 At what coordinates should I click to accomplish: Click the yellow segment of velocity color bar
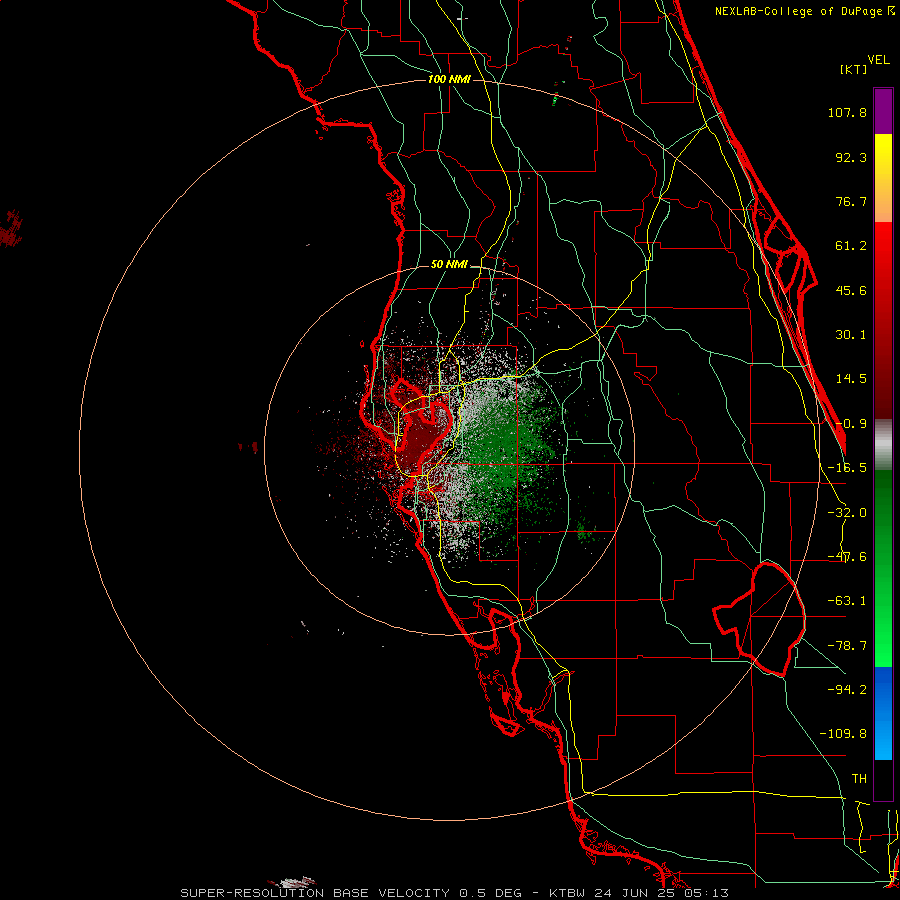(x=883, y=158)
